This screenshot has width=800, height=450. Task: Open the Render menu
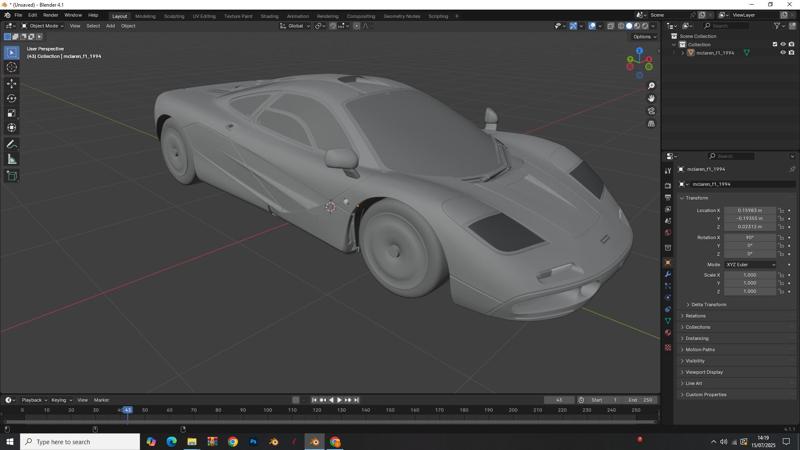coord(50,15)
